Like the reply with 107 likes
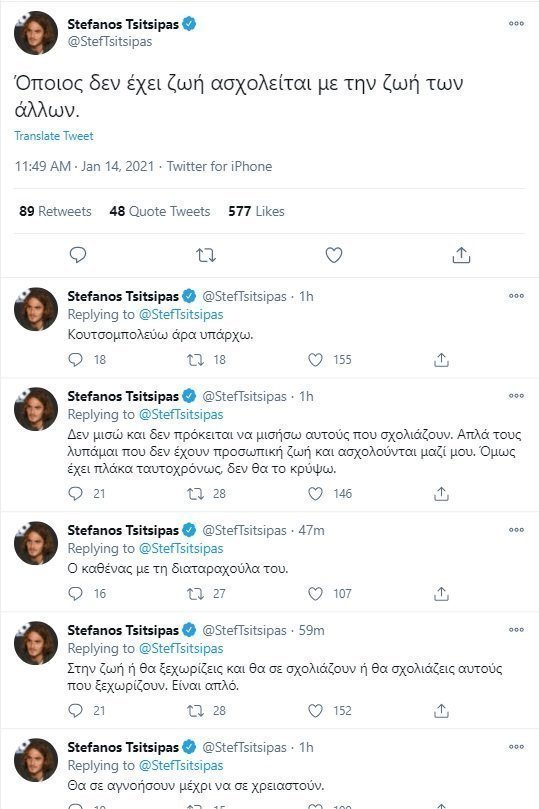The image size is (539, 809). click(315, 594)
